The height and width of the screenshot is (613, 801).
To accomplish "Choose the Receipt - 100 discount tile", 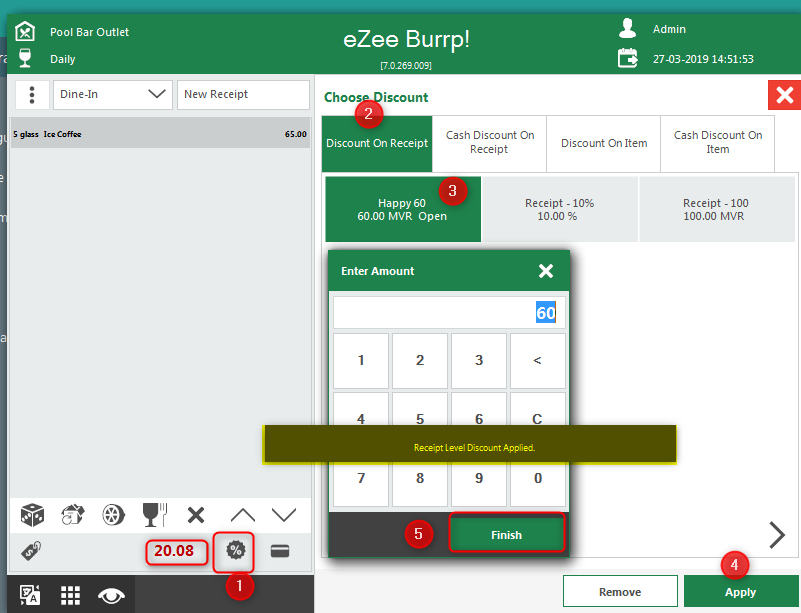I will click(716, 209).
